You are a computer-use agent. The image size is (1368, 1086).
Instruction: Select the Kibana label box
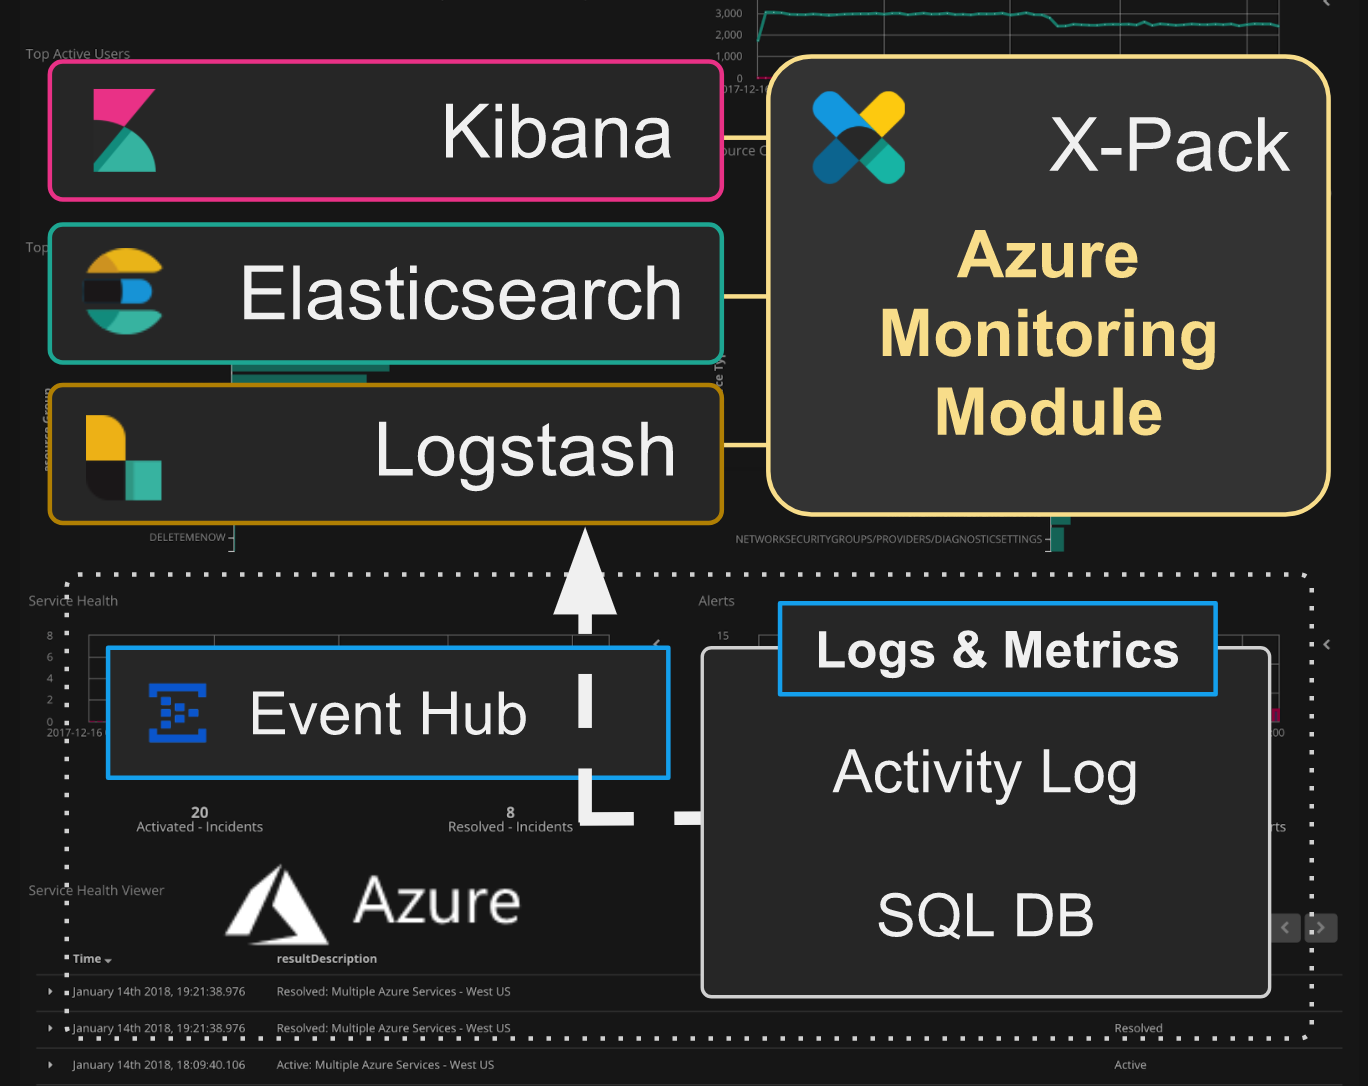[386, 131]
